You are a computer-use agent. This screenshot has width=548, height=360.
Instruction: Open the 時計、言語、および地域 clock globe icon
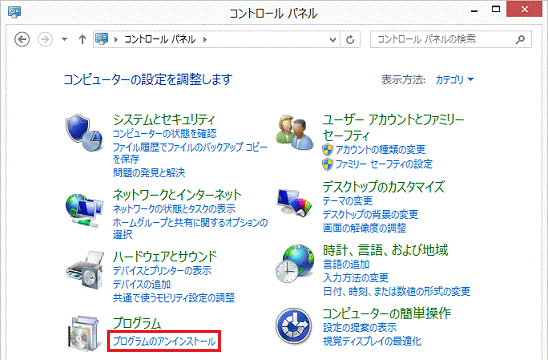tap(295, 264)
